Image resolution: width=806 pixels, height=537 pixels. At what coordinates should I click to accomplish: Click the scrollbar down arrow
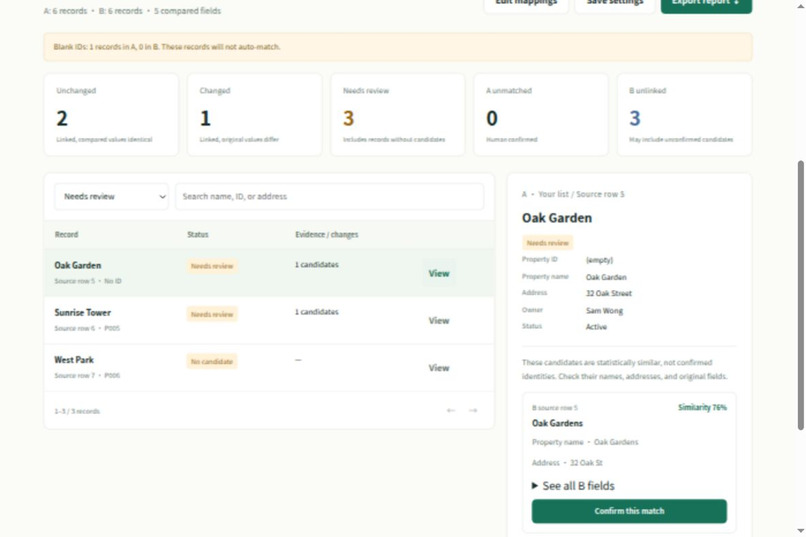pos(800,531)
